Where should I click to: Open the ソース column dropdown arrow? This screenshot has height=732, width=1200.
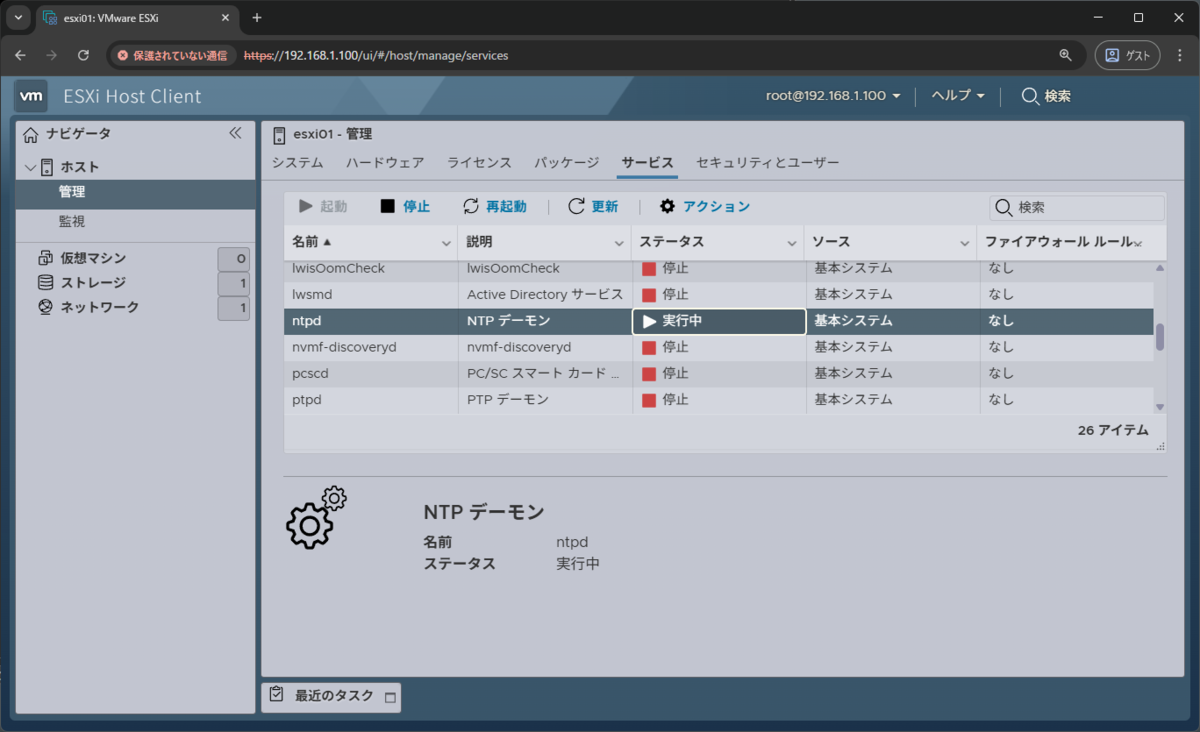pyautogui.click(x=966, y=243)
